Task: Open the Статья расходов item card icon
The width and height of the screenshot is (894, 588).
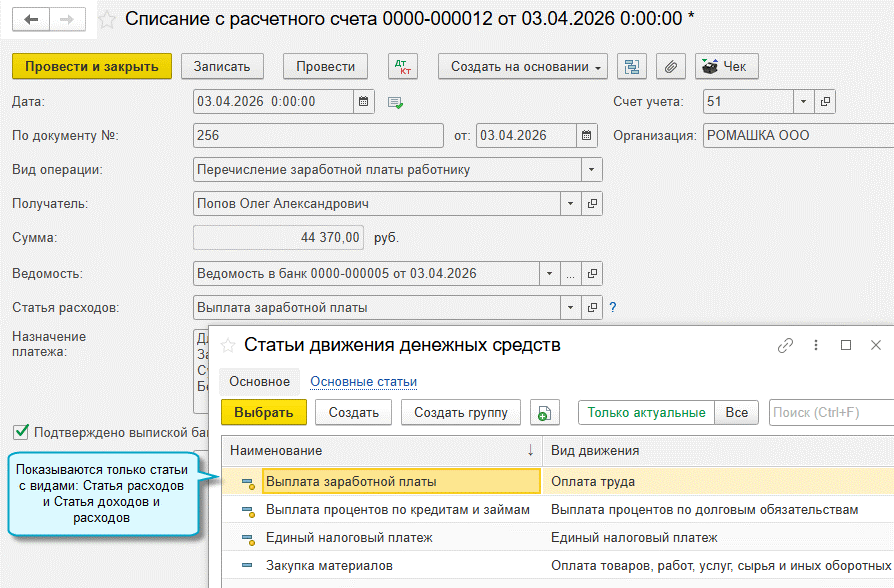Action: point(592,307)
